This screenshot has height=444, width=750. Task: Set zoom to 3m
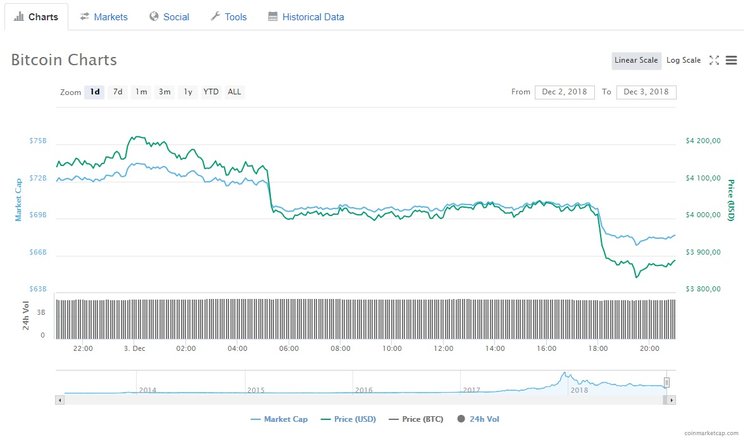click(165, 92)
